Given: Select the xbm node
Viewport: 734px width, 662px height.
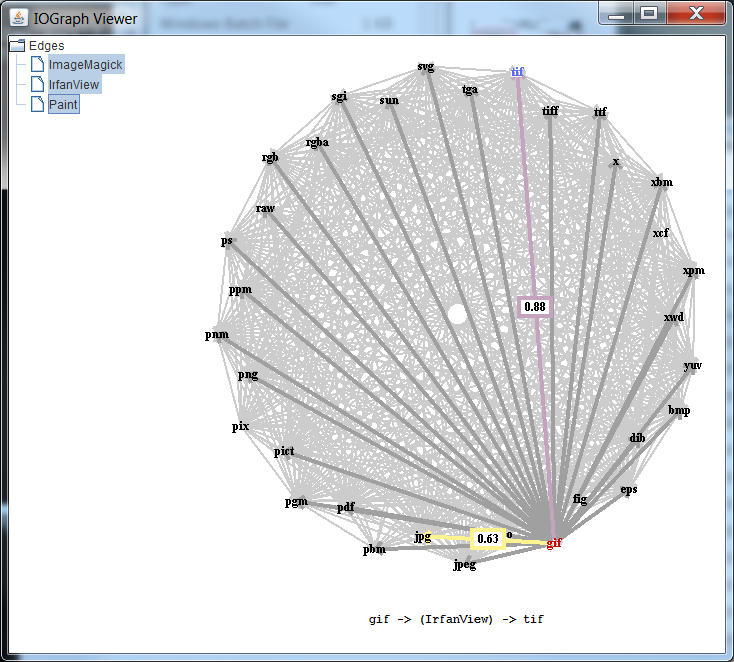Looking at the screenshot, I should (662, 182).
